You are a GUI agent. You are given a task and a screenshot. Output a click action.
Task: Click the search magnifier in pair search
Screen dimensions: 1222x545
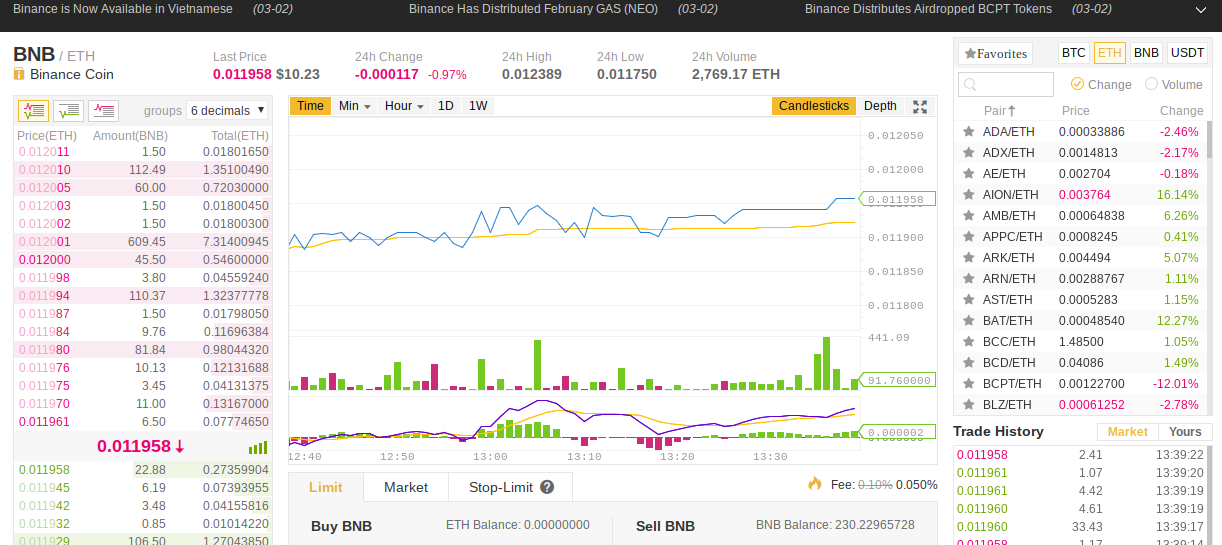971,85
